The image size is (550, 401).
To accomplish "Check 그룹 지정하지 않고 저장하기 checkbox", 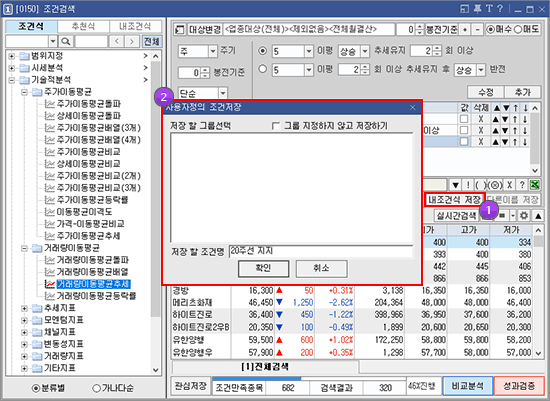I will [x=276, y=126].
